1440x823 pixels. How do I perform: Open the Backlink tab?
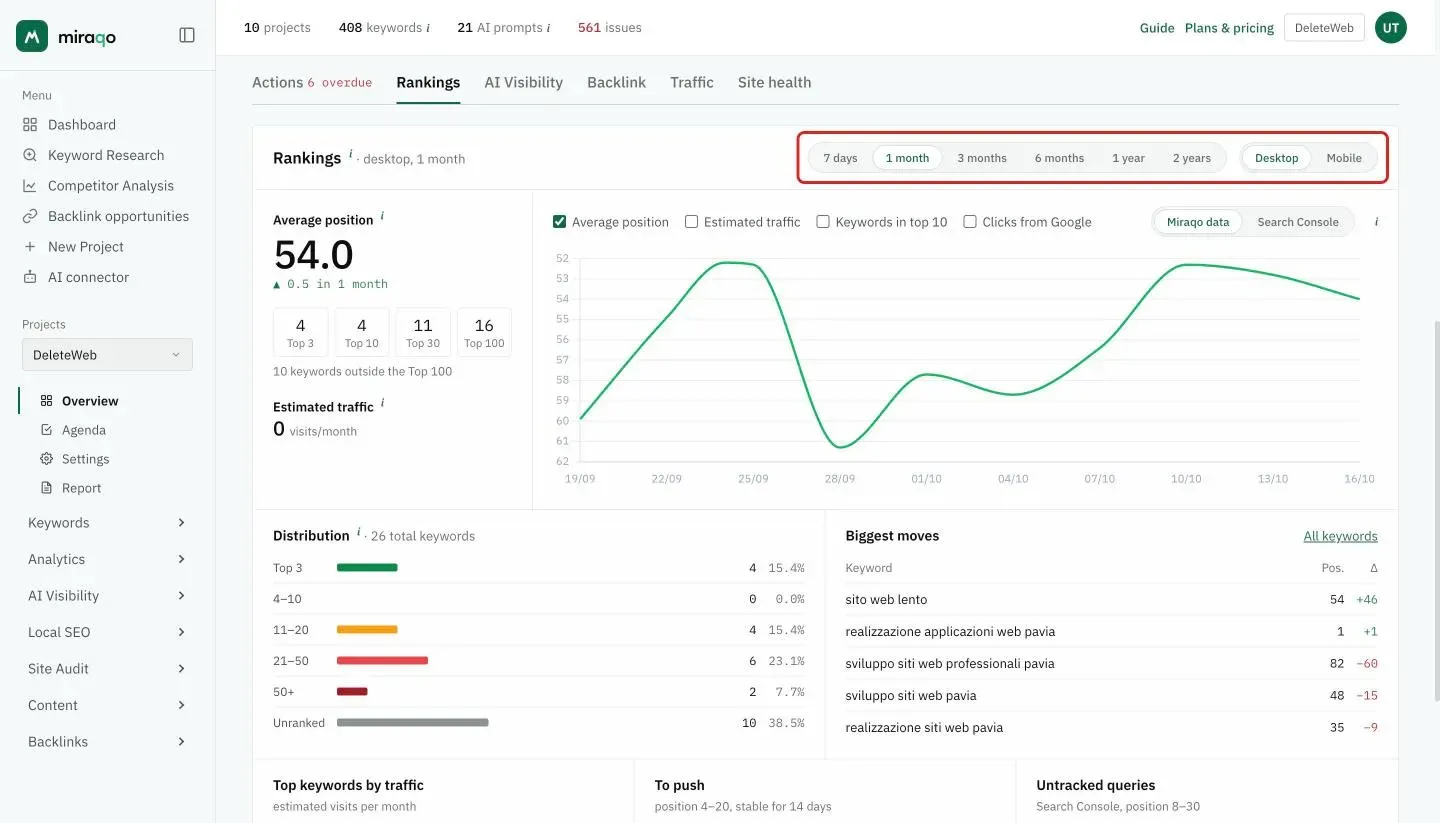pyautogui.click(x=616, y=83)
